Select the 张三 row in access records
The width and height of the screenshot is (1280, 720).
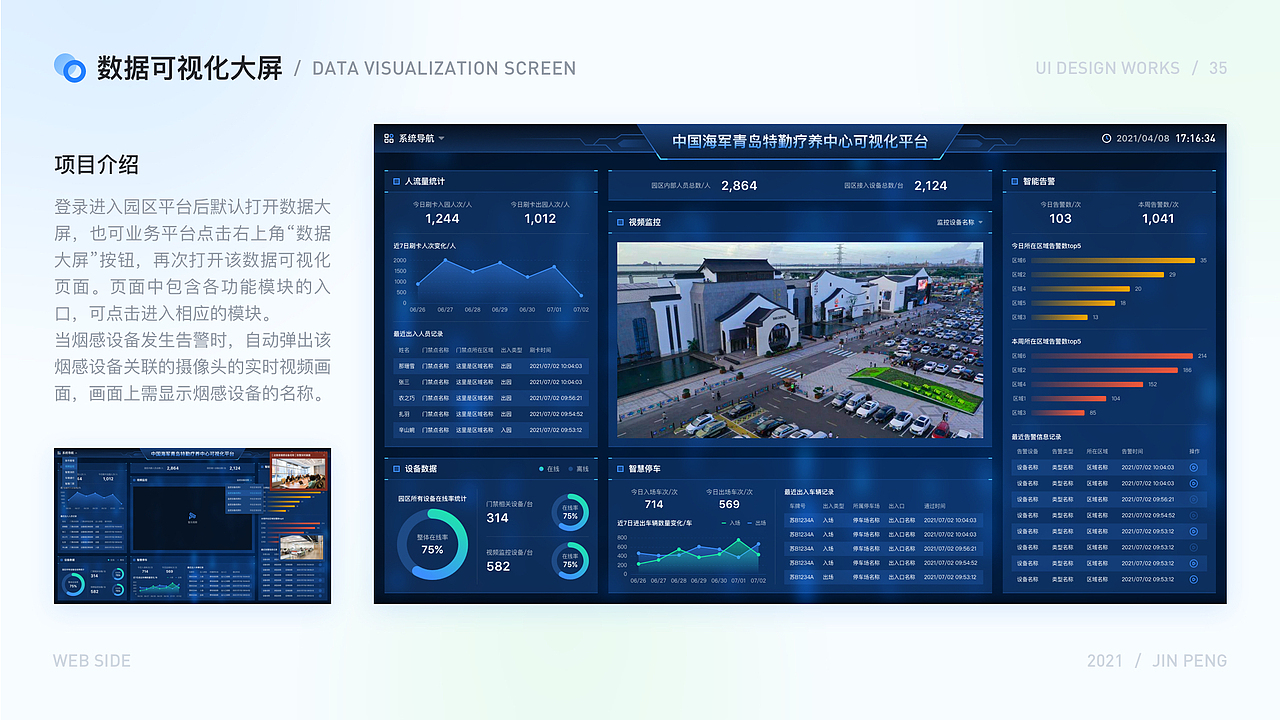(491, 382)
